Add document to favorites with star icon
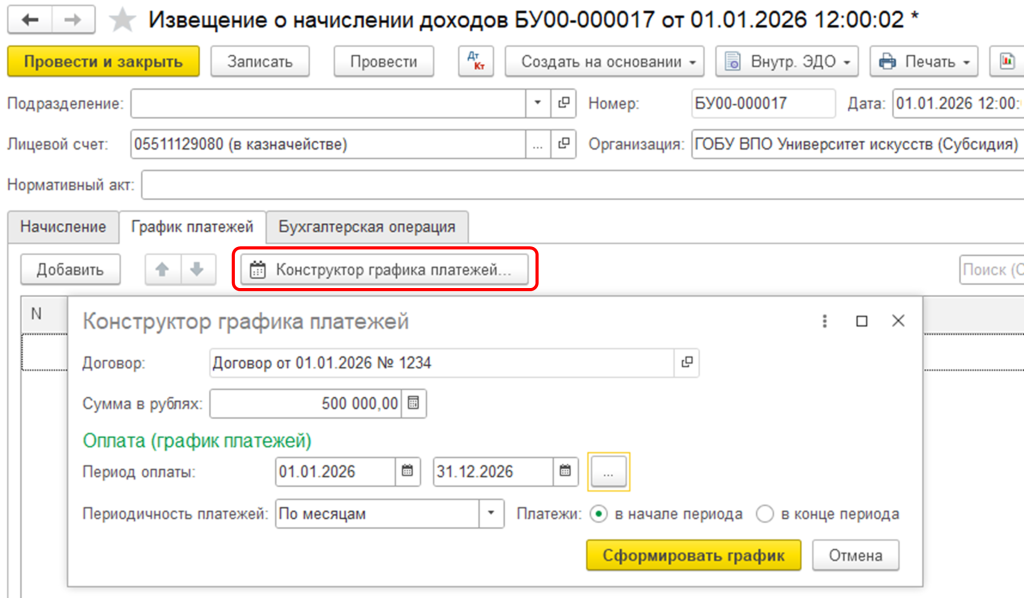The width and height of the screenshot is (1024, 598). click(122, 20)
